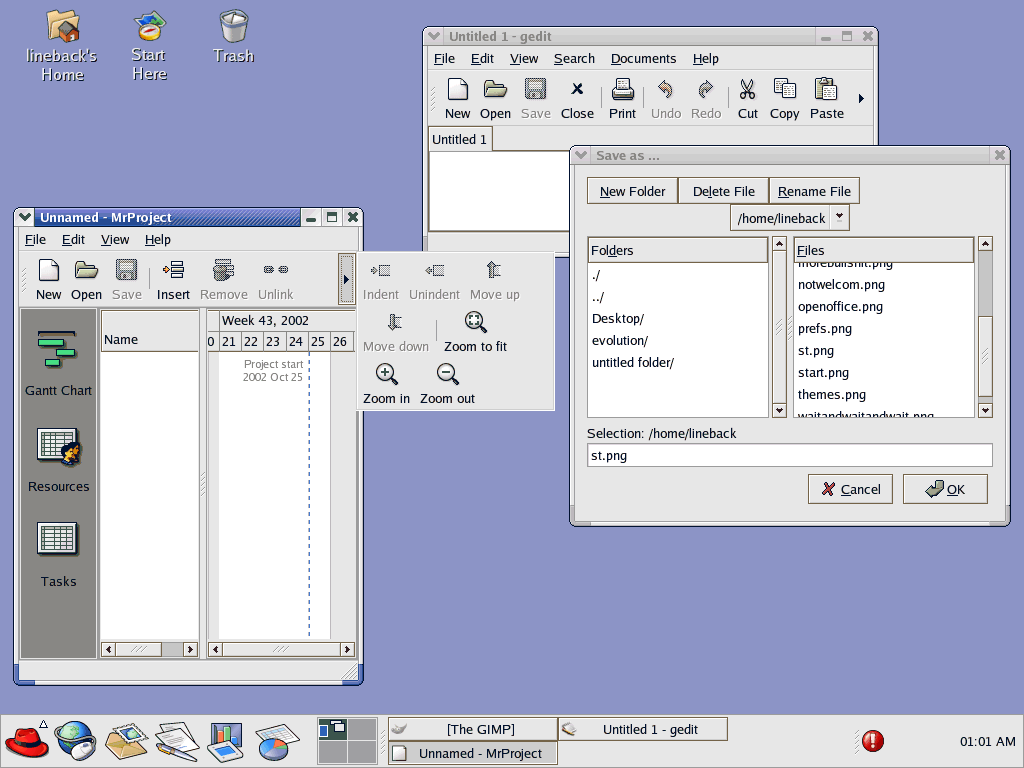Launch web browser globe icon in panel
This screenshot has width=1024, height=768.
point(76,741)
